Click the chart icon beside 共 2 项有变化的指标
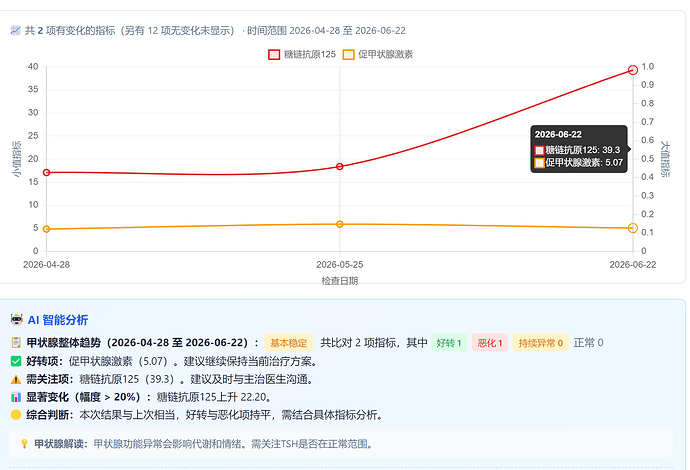This screenshot has height=470, width=690. (x=15, y=30)
